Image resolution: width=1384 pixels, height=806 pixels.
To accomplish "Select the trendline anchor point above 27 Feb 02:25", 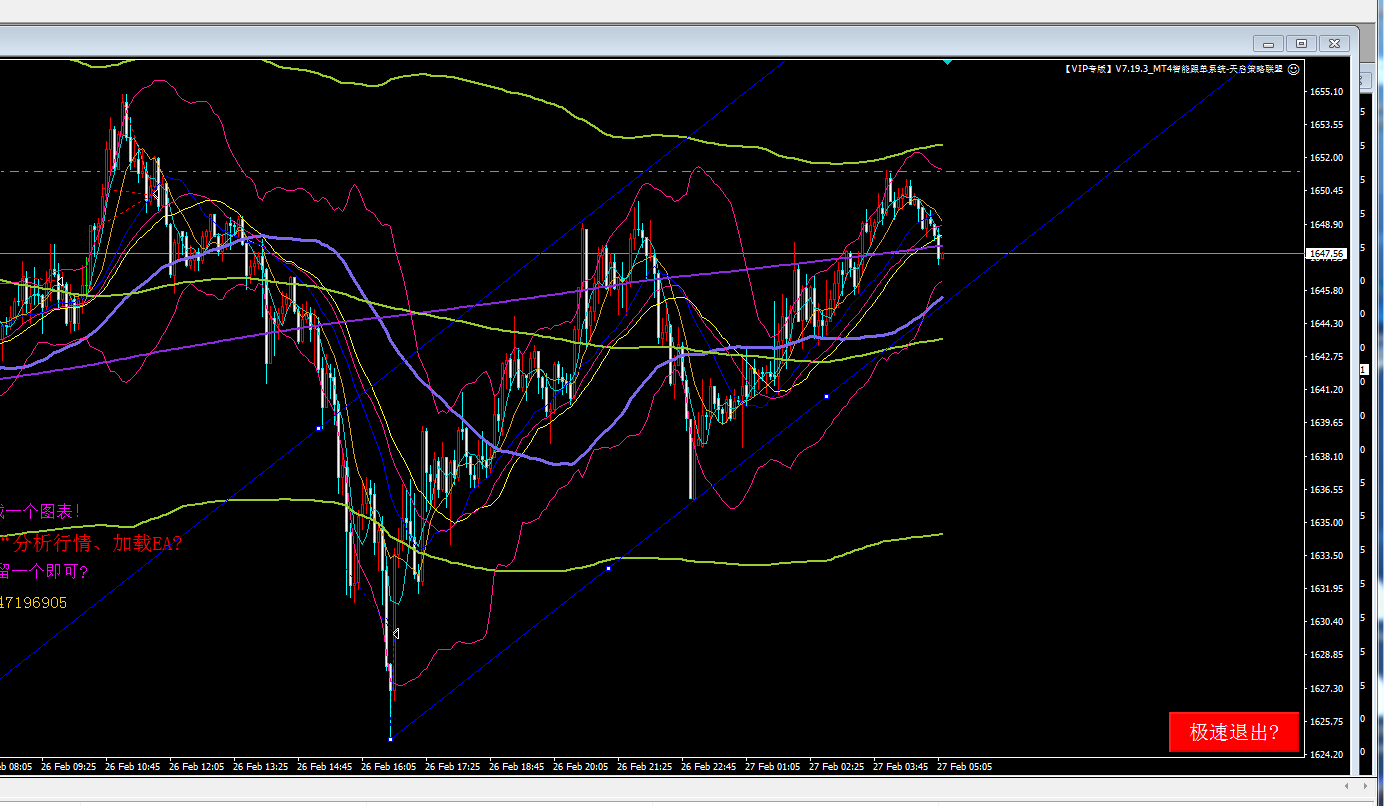I will coord(826,397).
